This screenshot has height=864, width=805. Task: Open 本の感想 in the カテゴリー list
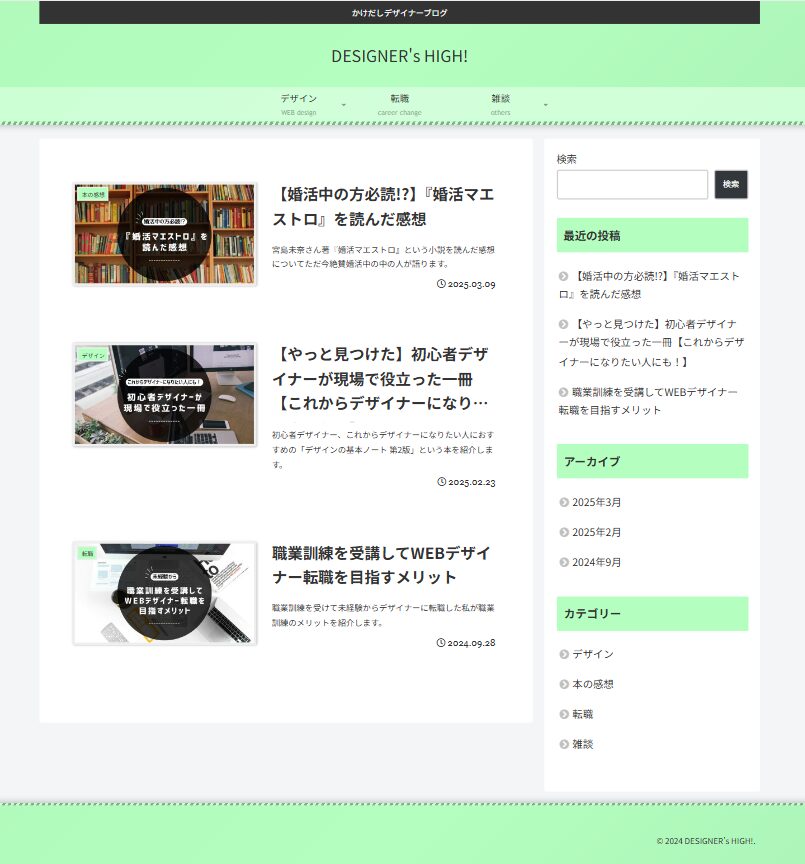pos(592,684)
